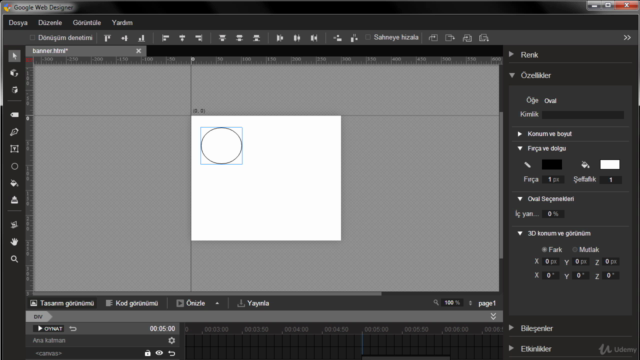
Task: Select the Pen tool
Action: pyautogui.click(x=14, y=132)
